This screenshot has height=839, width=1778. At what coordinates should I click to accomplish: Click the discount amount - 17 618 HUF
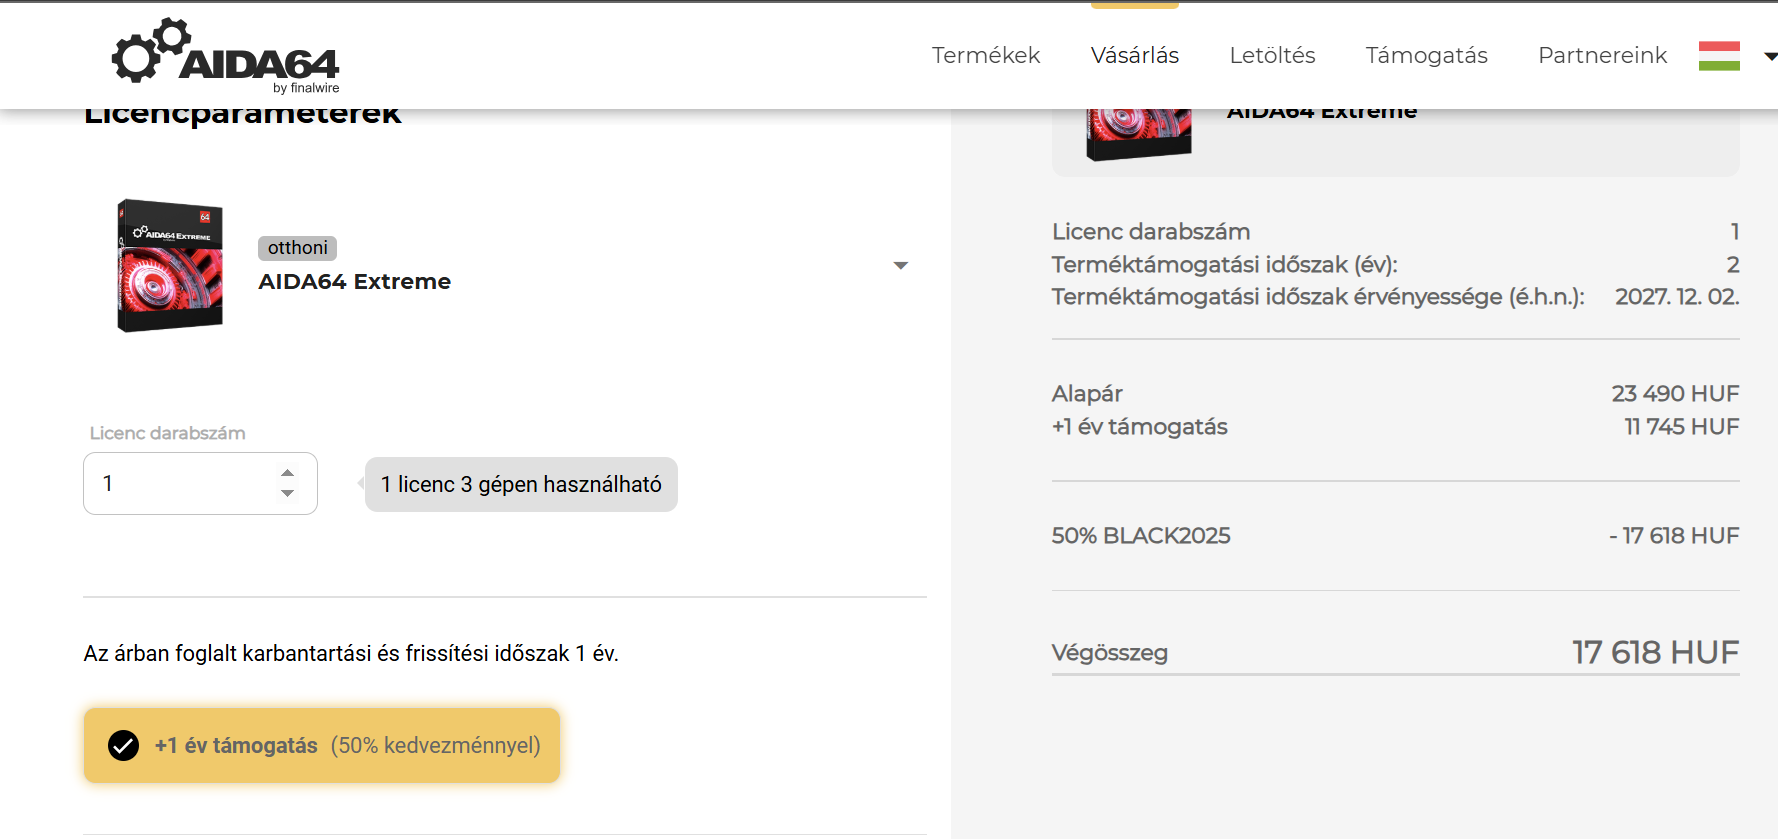tap(1674, 536)
